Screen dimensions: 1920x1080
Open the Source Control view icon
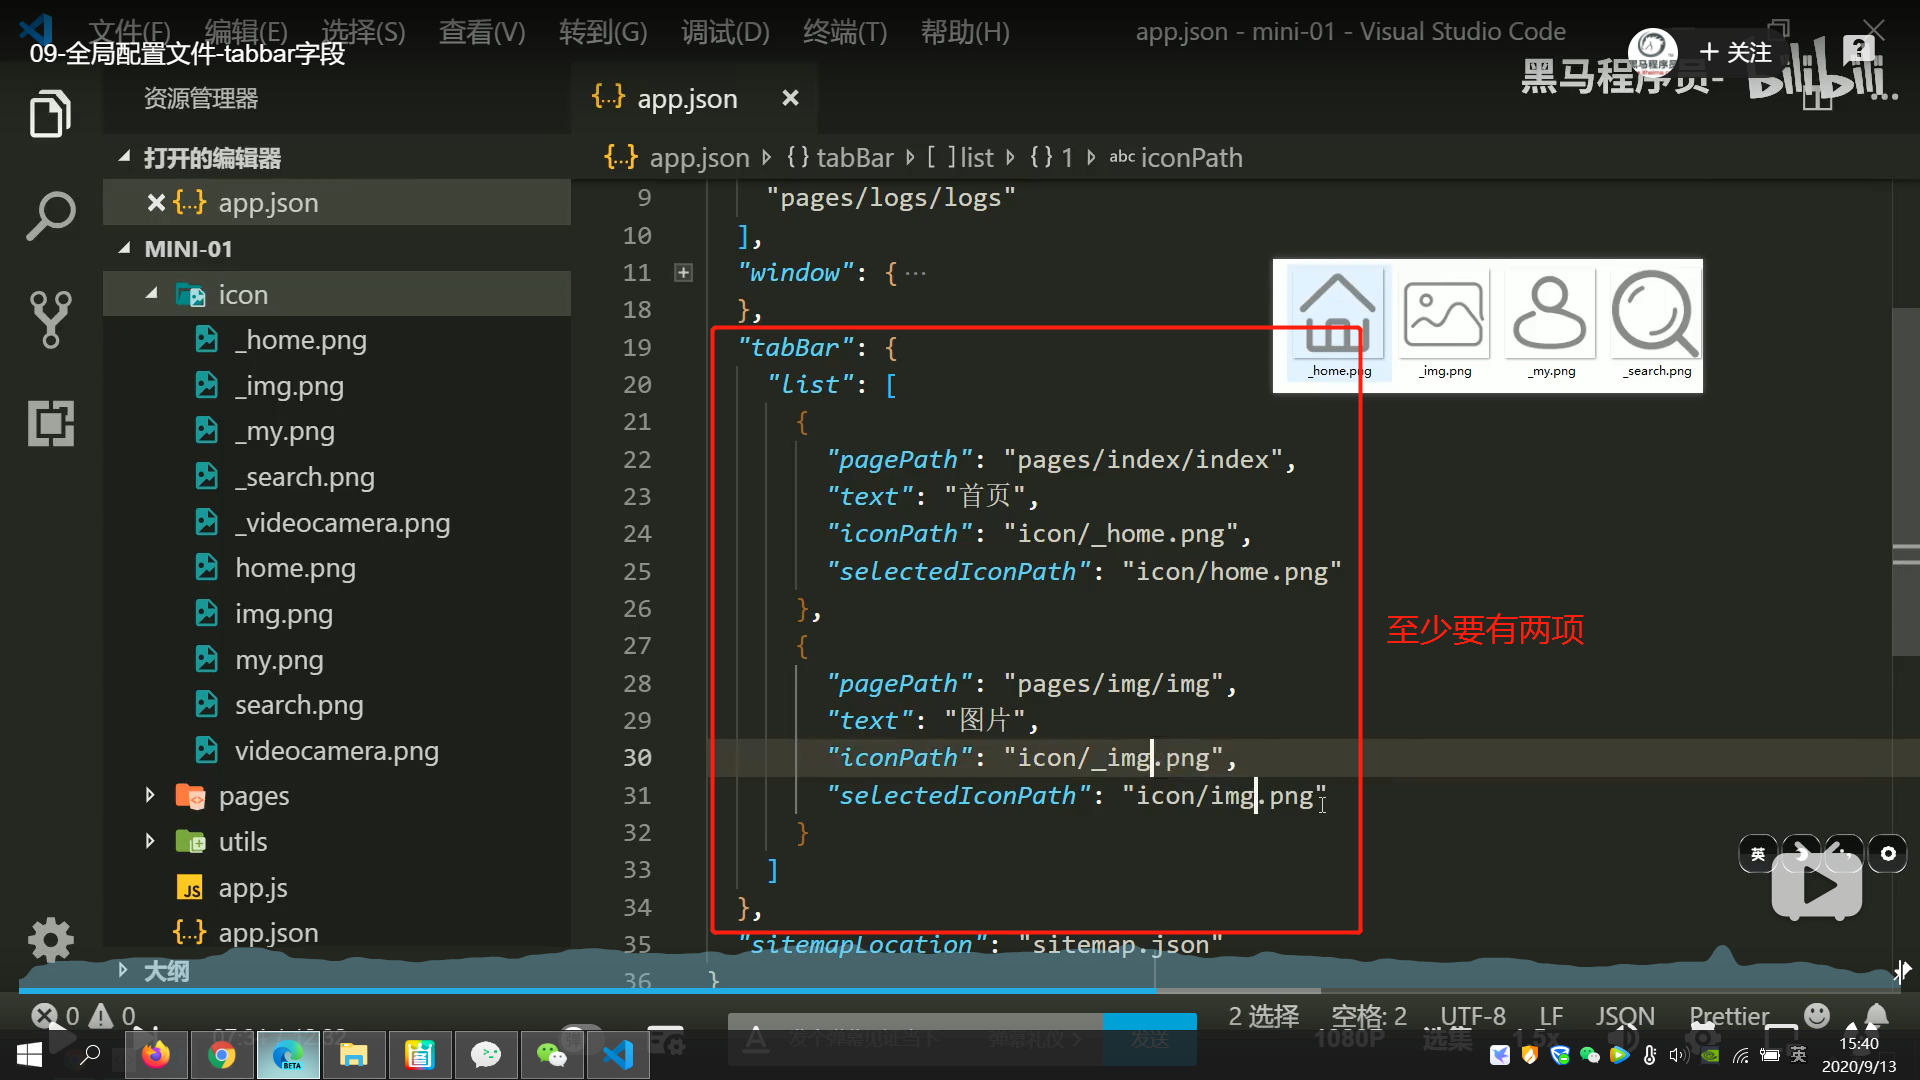(x=50, y=319)
